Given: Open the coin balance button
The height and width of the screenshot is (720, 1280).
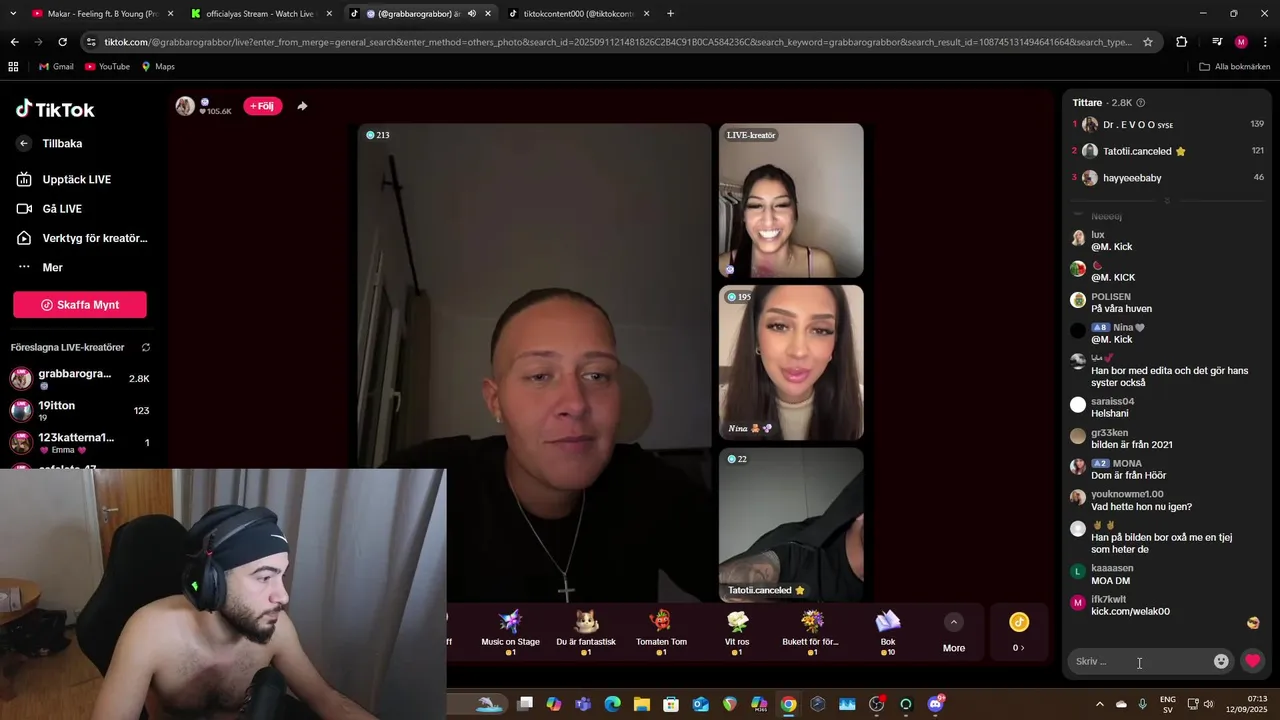Looking at the screenshot, I should [x=1018, y=632].
